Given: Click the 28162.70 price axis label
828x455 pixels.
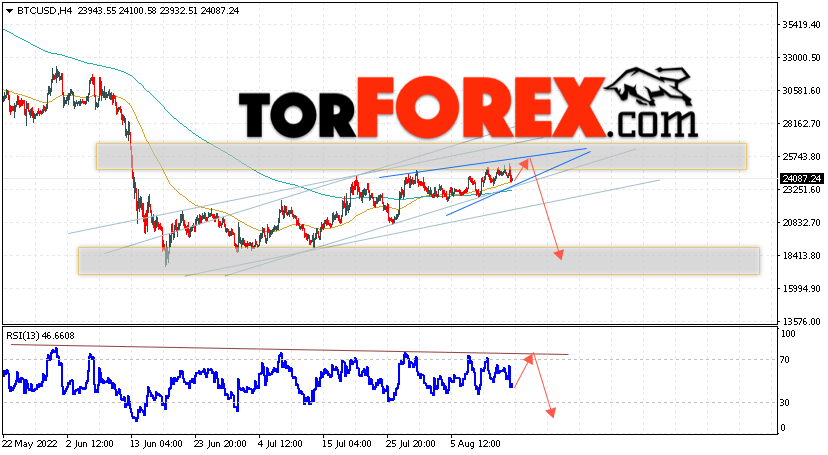Looking at the screenshot, I should (x=801, y=124).
